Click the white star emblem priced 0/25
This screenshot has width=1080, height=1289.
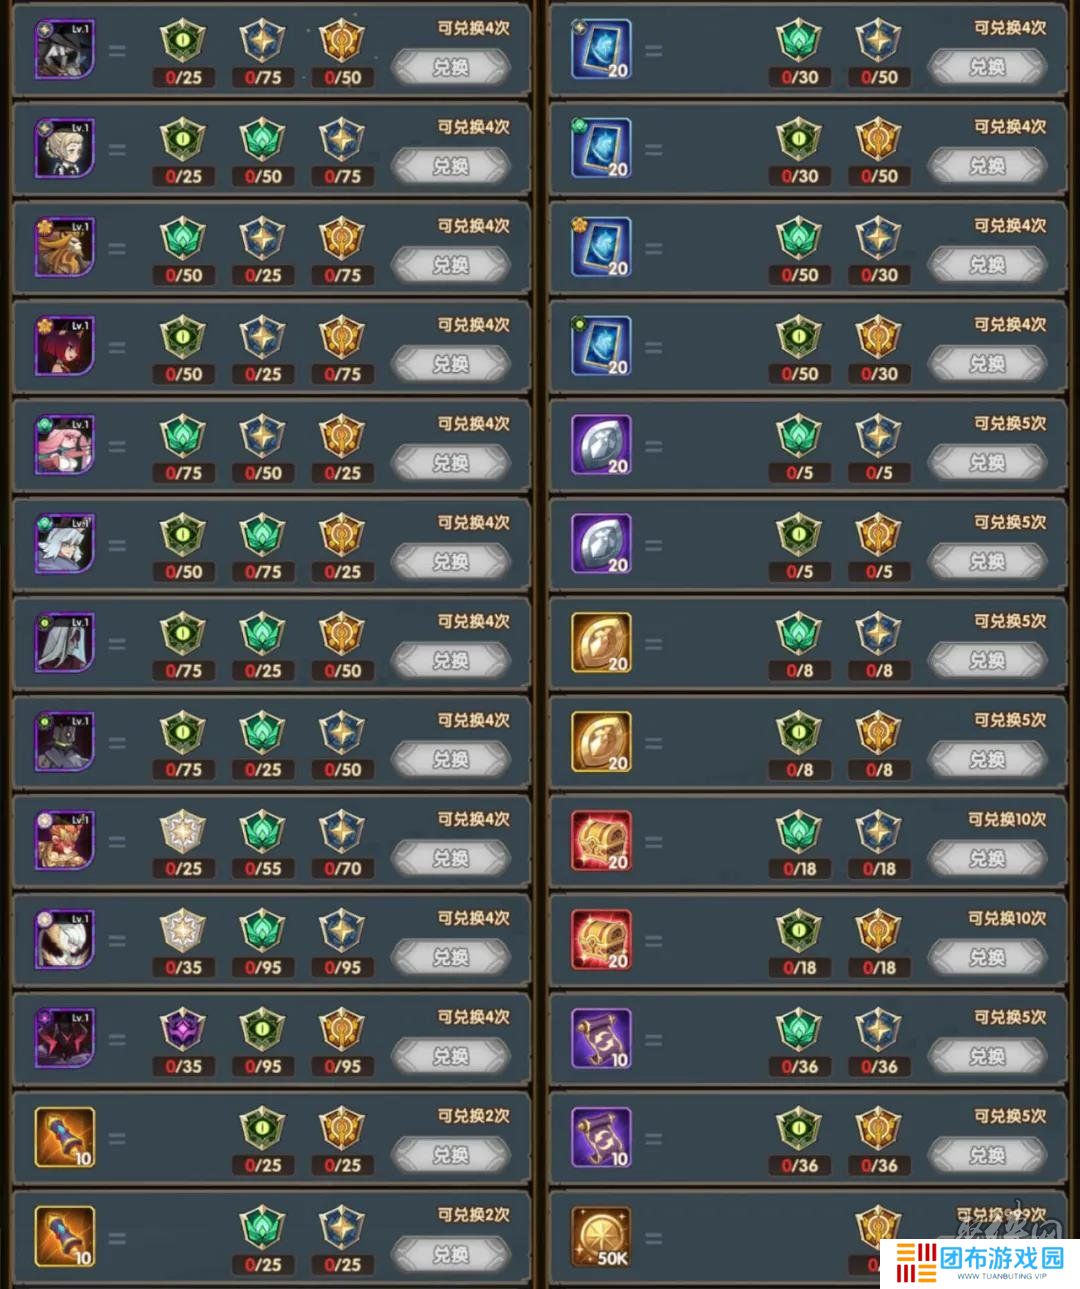(183, 832)
